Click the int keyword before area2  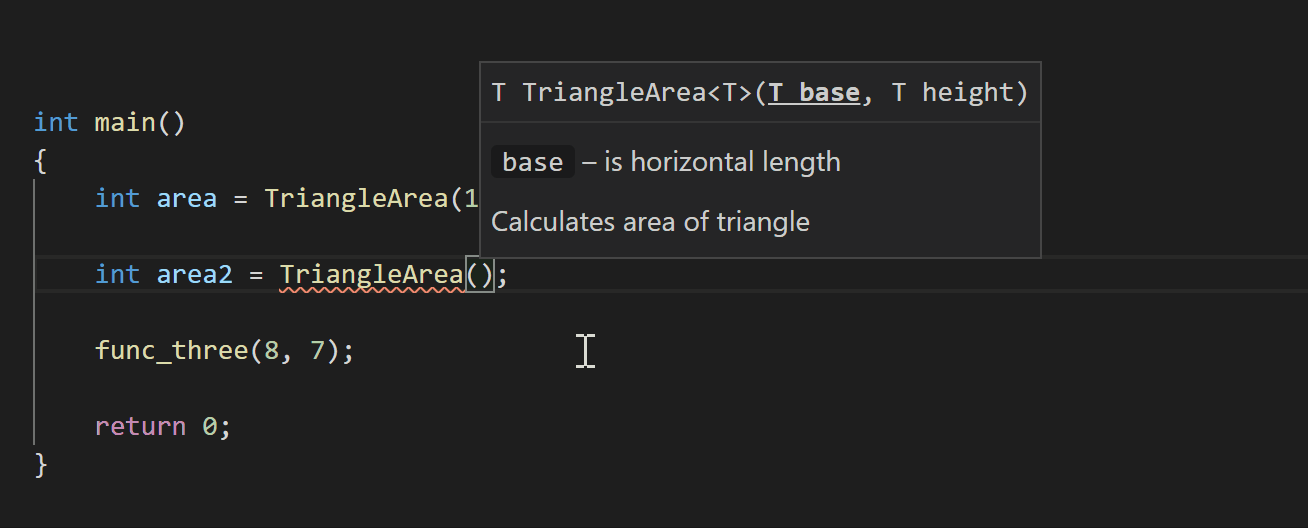click(117, 275)
